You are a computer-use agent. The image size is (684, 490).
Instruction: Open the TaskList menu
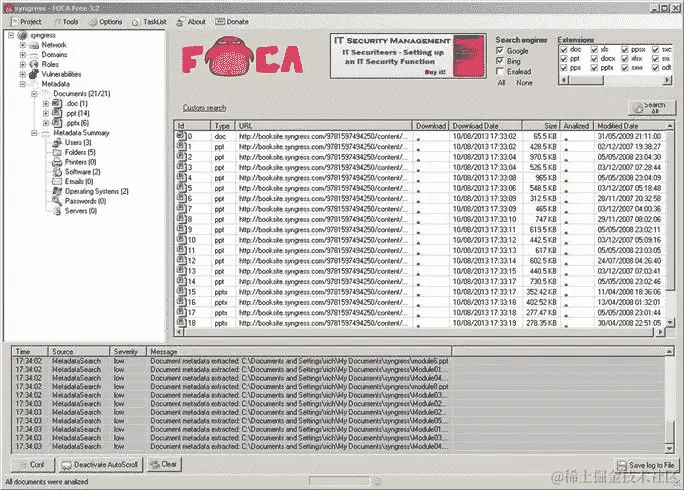point(150,22)
